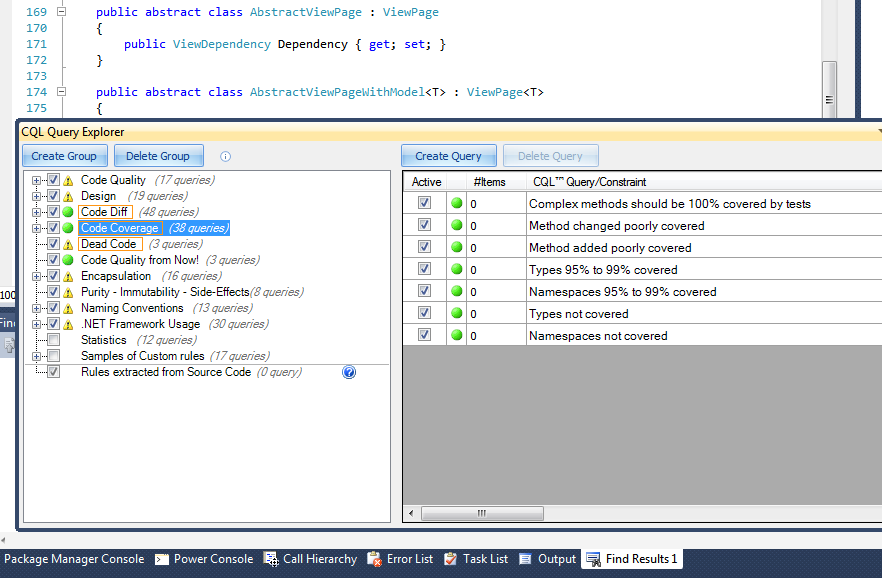
Task: Expand the Encapsulation tree node
Action: 37,277
